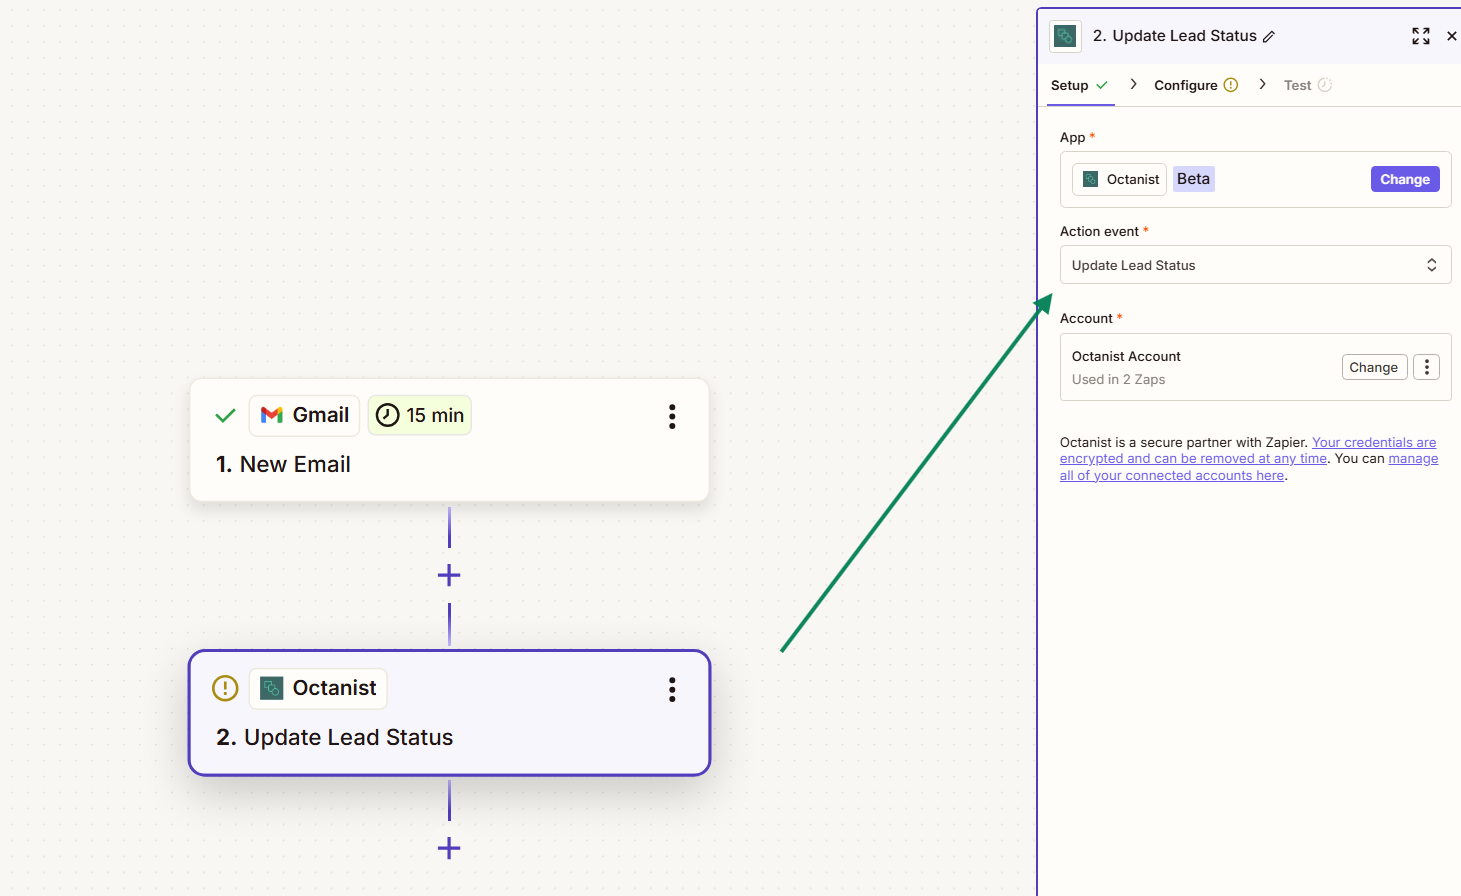The width and height of the screenshot is (1461, 896).
Task: Click Change next to Octanist Account
Action: pos(1374,367)
